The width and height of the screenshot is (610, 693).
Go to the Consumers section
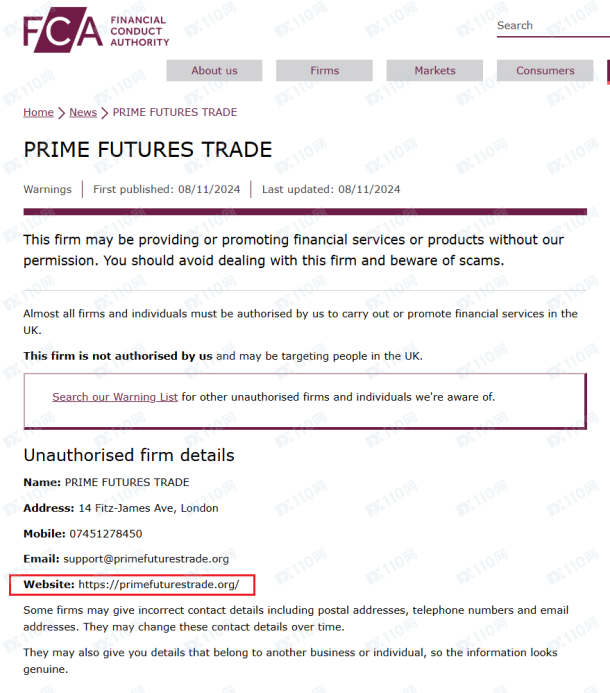click(545, 71)
